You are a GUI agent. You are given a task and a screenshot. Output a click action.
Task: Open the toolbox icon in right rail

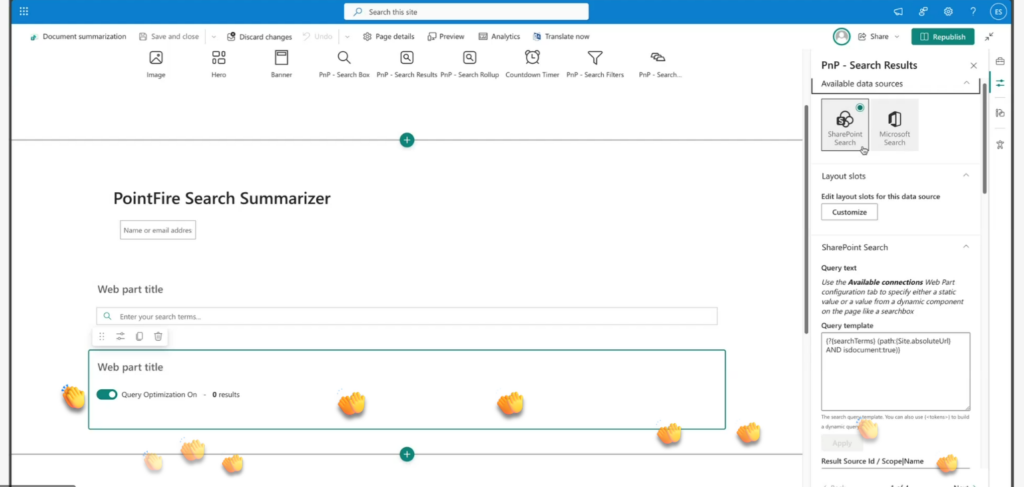[x=1000, y=61]
